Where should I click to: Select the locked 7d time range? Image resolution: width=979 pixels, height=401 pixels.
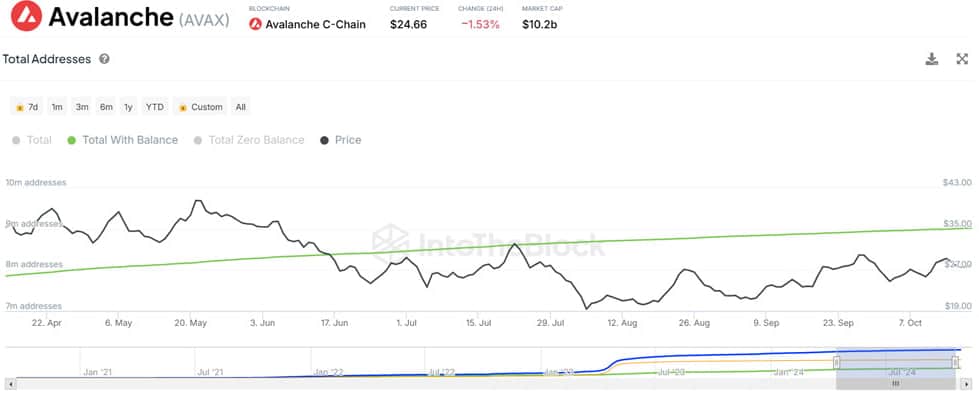click(27, 107)
